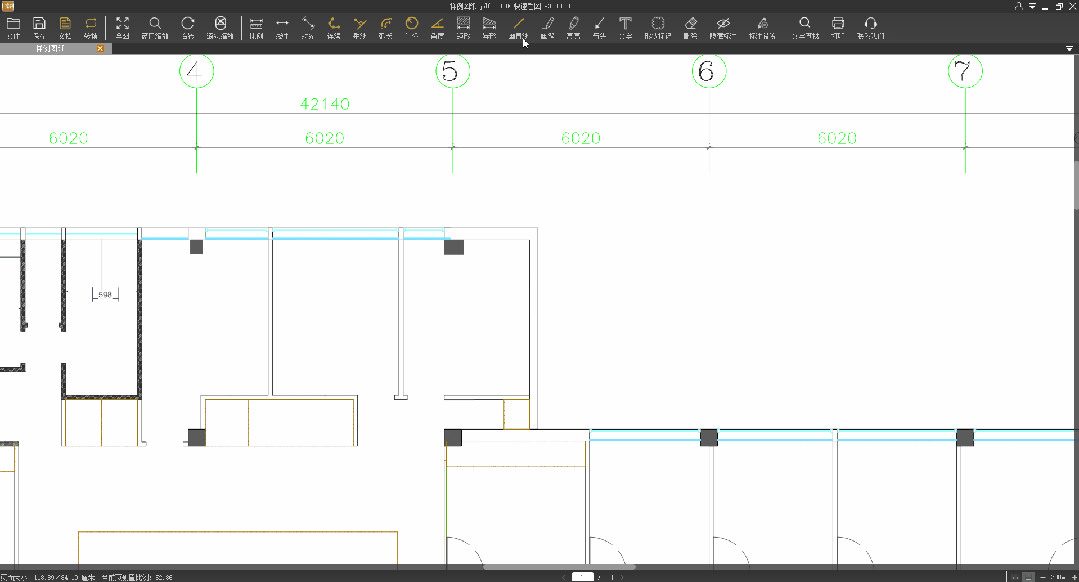Click the page number field in status bar
1079x582 pixels.
click(582, 576)
